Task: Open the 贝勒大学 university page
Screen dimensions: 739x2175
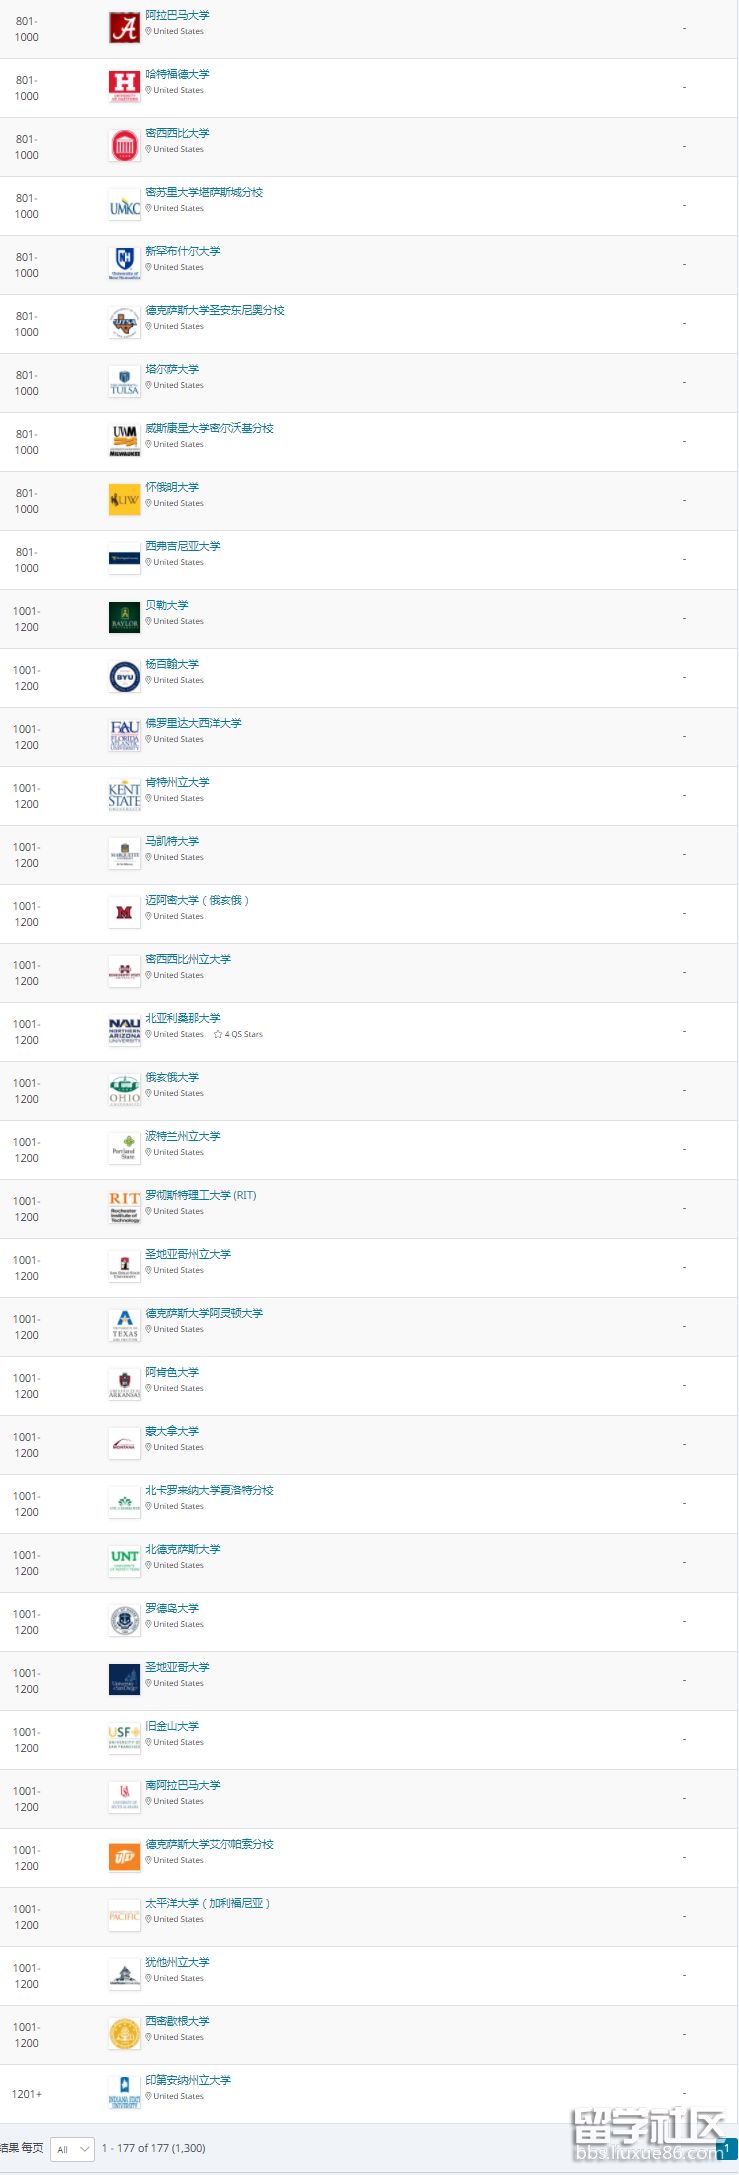Action: (166, 605)
